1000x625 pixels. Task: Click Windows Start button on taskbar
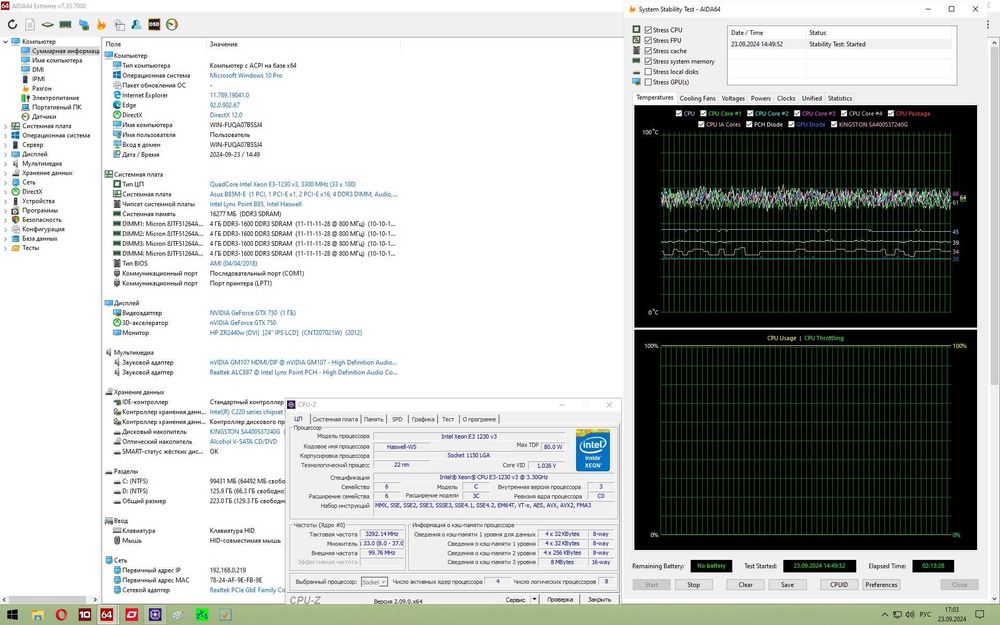13,615
